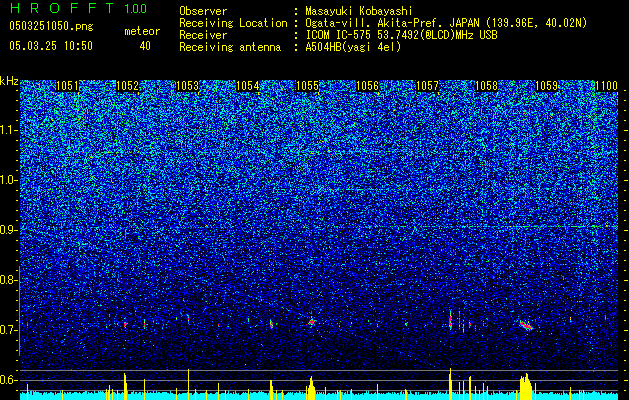This screenshot has width=629, height=400.
Task: Click the 1053 time marker label
Action: 187,86
